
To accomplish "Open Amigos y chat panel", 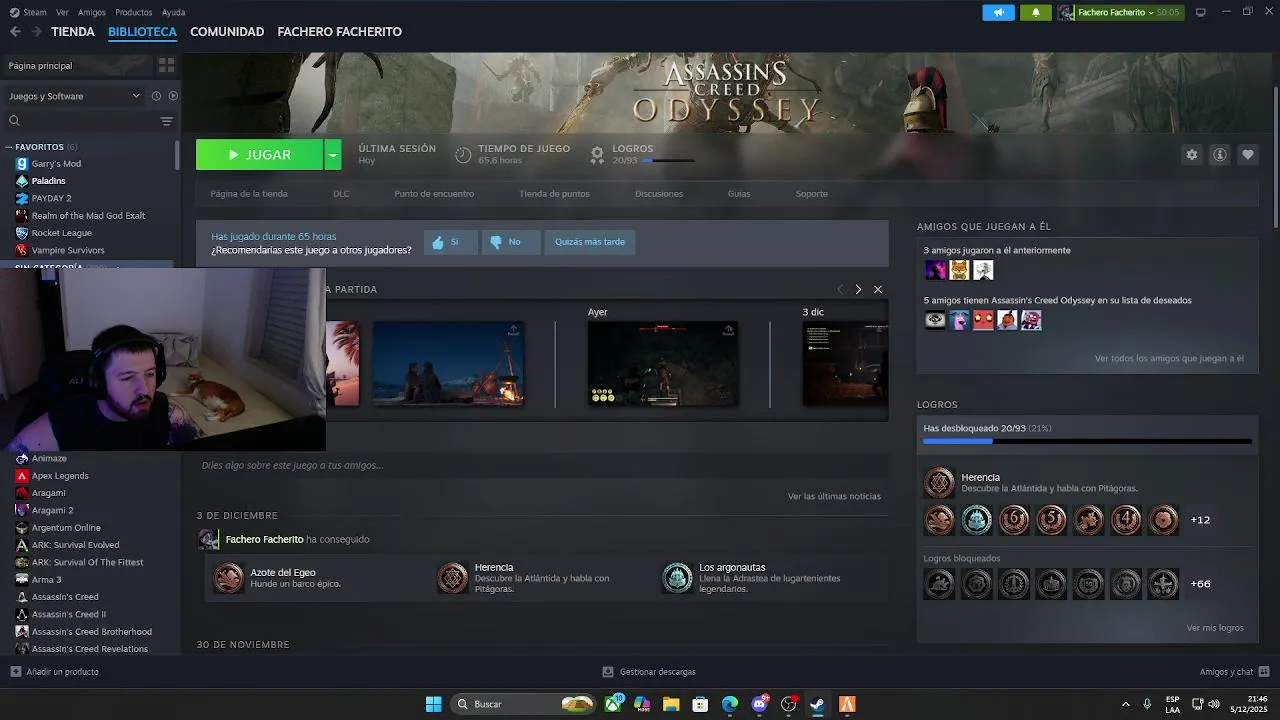I will [x=1234, y=672].
